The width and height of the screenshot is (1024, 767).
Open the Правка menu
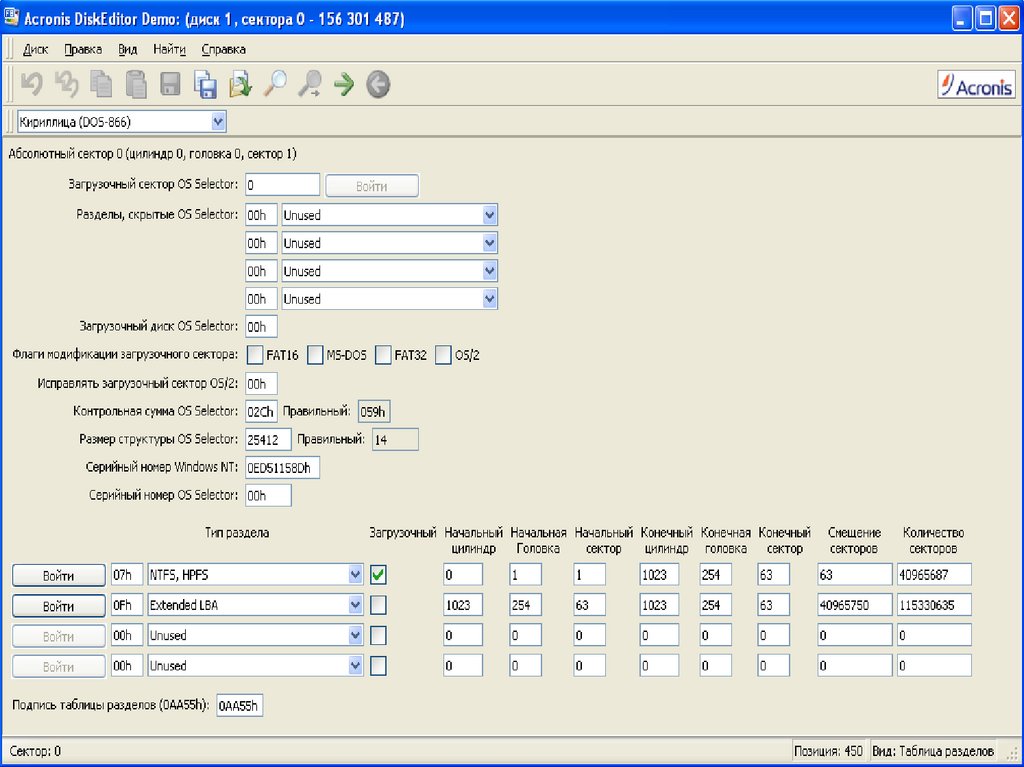[x=83, y=49]
